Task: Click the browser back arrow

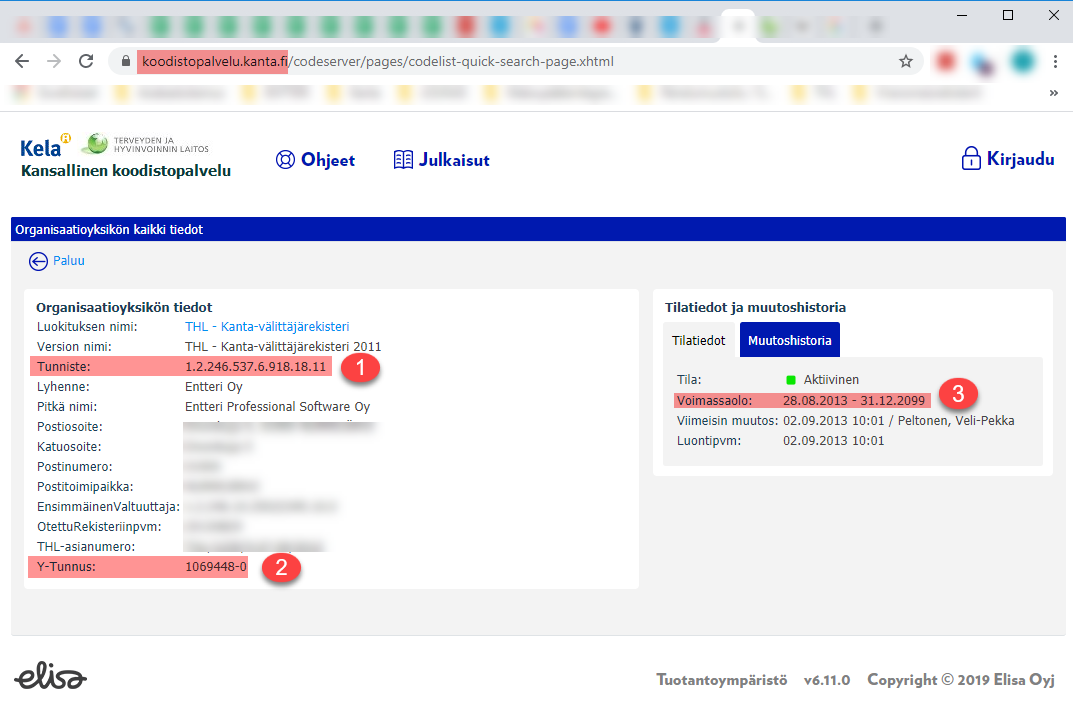Action: pyautogui.click(x=22, y=62)
